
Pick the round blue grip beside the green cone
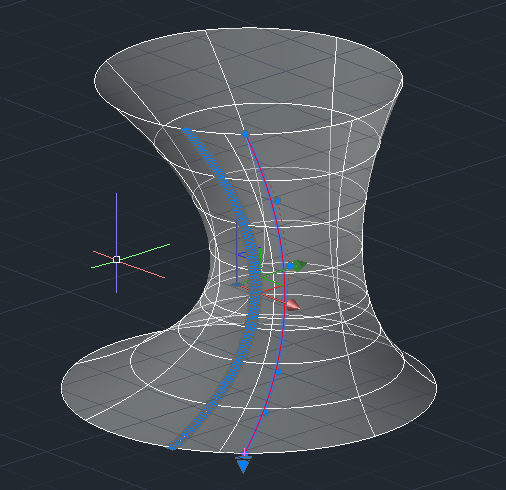coord(290,266)
